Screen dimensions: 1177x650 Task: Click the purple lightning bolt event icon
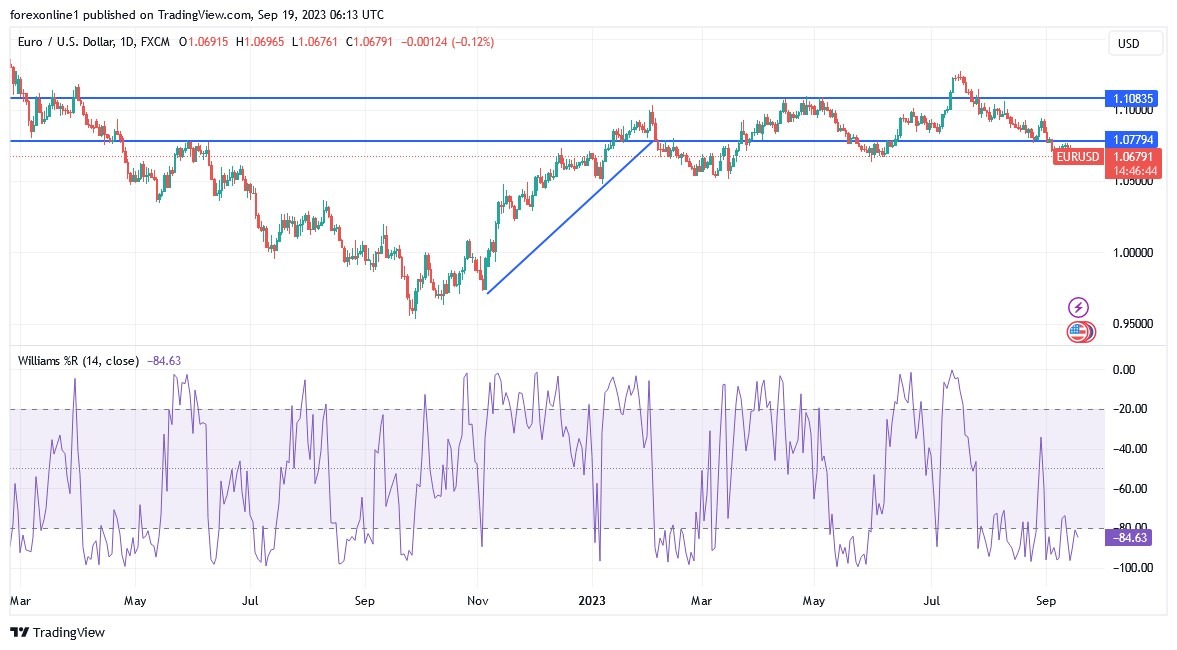(x=1078, y=307)
